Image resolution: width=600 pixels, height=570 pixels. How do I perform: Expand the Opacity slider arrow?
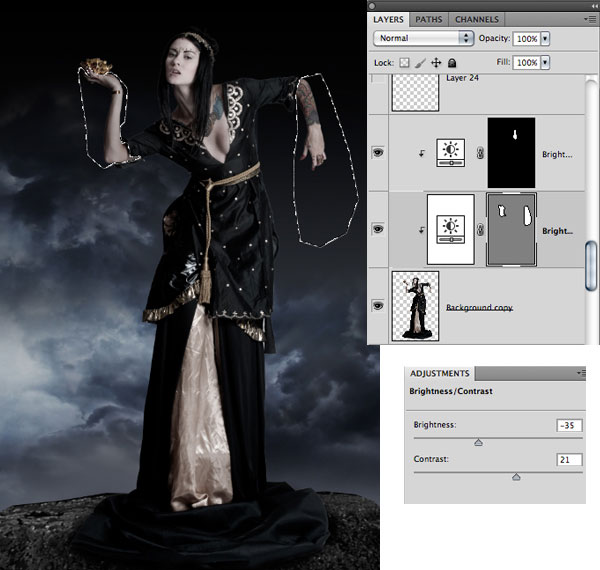tap(545, 38)
